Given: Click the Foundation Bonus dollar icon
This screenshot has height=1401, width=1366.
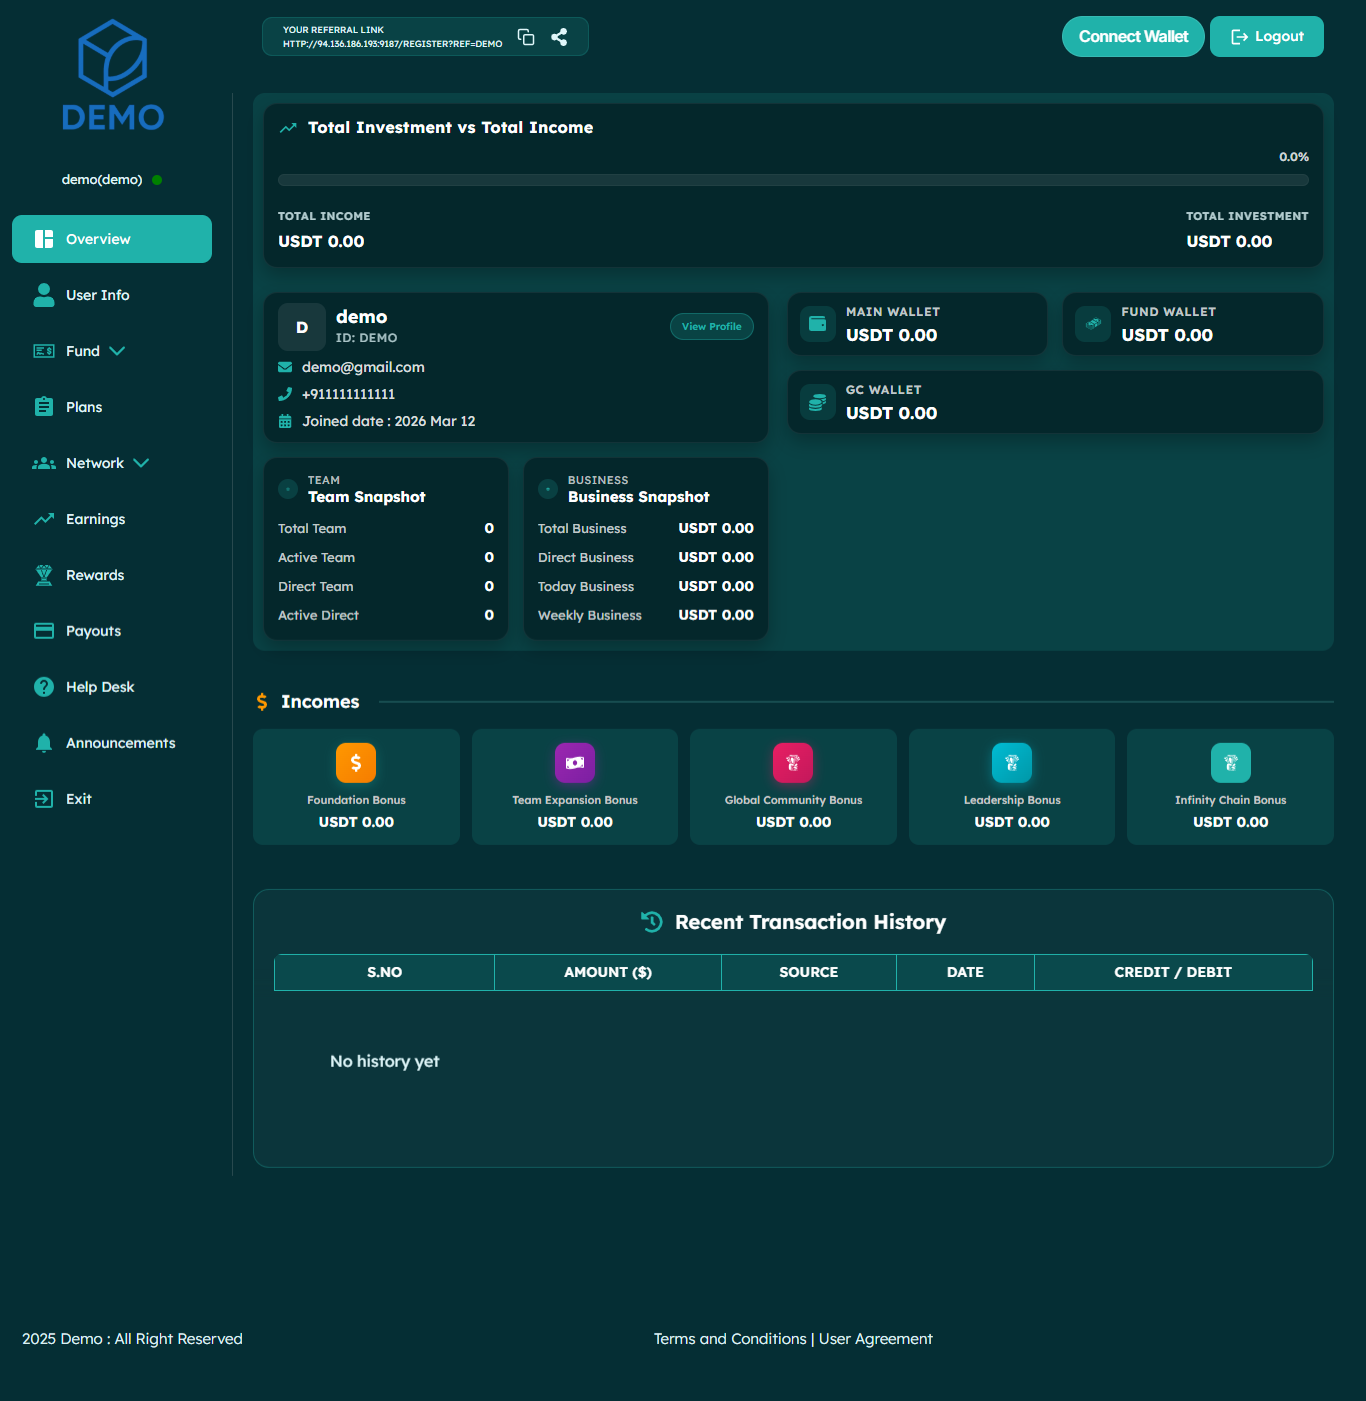Looking at the screenshot, I should tap(356, 763).
